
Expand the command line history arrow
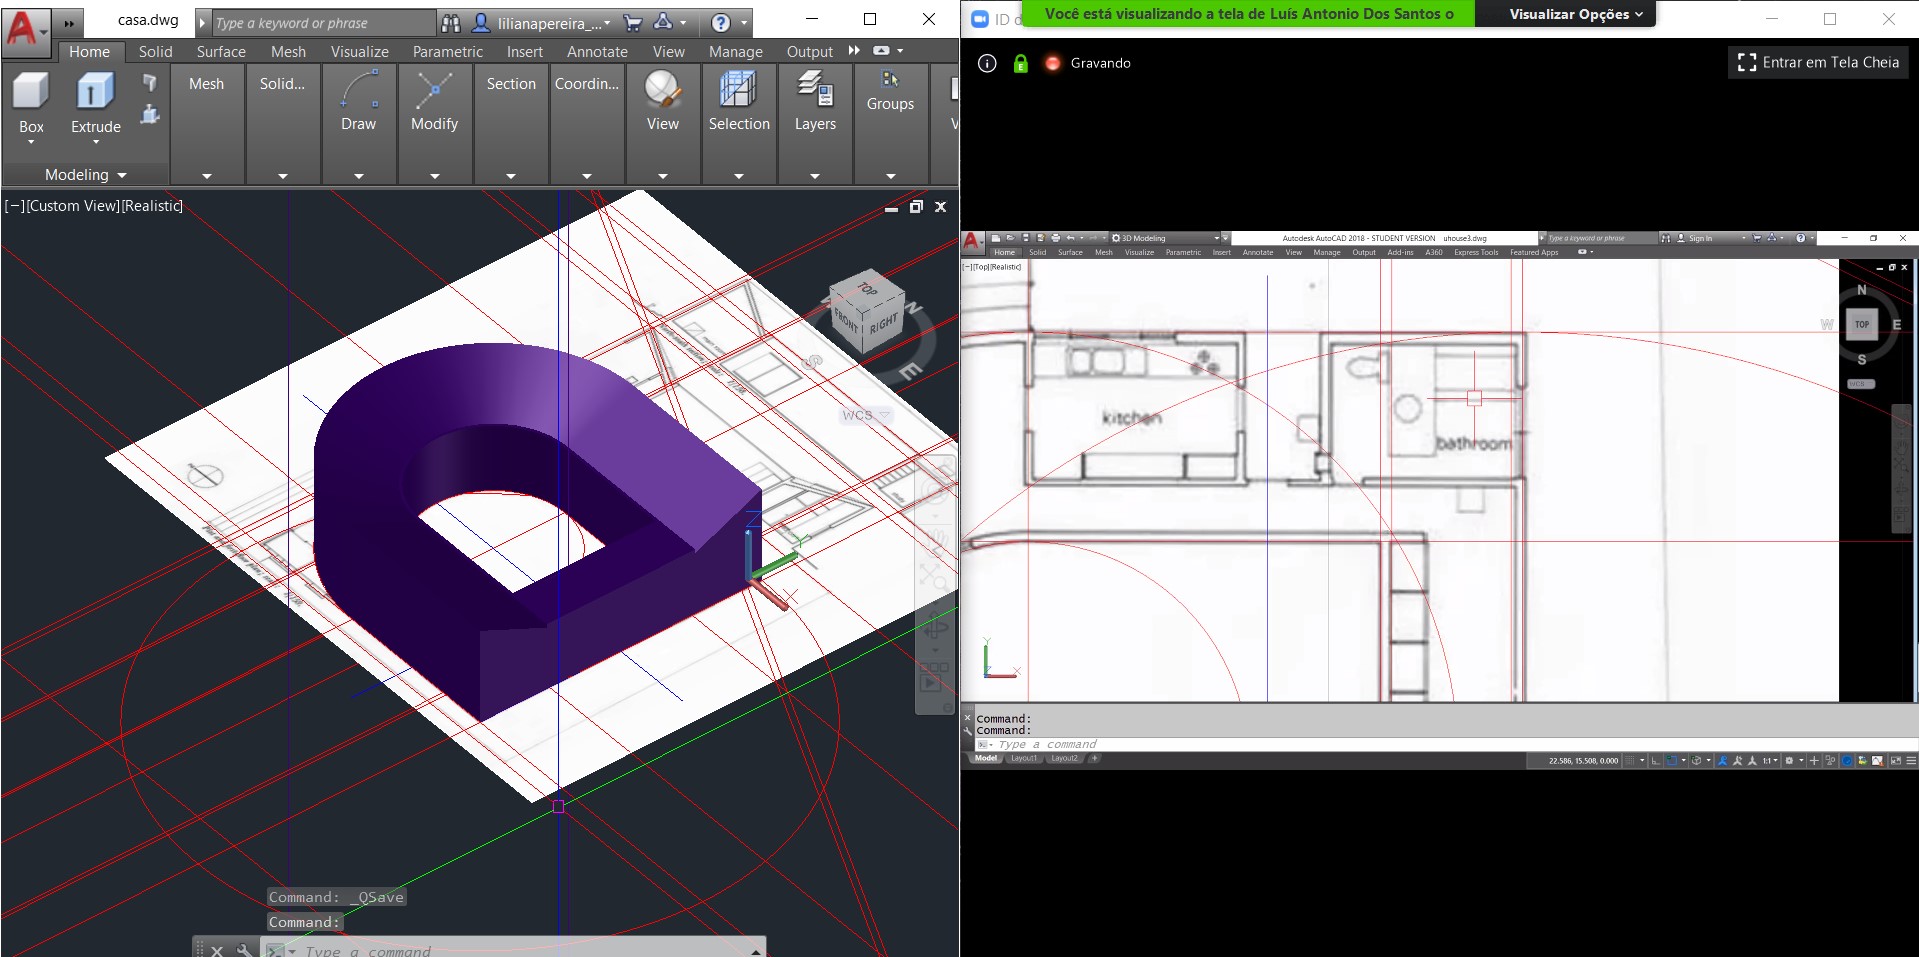(x=755, y=951)
